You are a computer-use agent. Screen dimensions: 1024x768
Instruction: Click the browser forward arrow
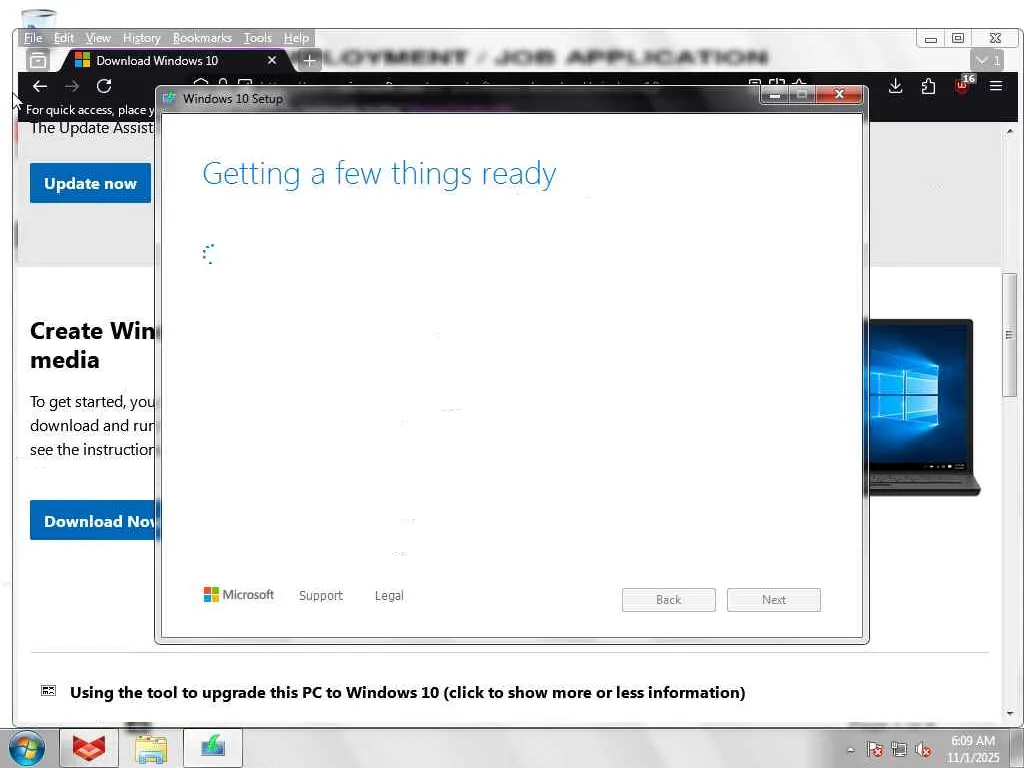[72, 86]
